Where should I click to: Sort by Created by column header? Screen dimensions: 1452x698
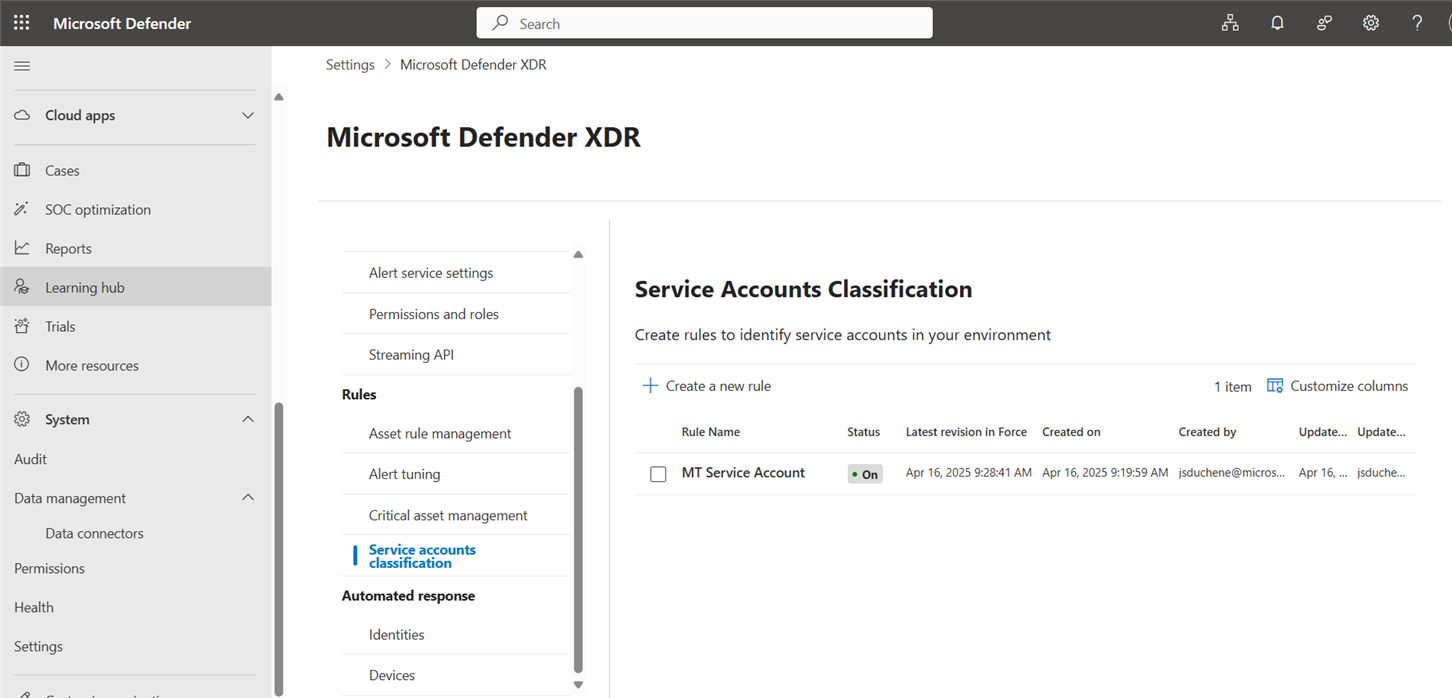click(1207, 432)
